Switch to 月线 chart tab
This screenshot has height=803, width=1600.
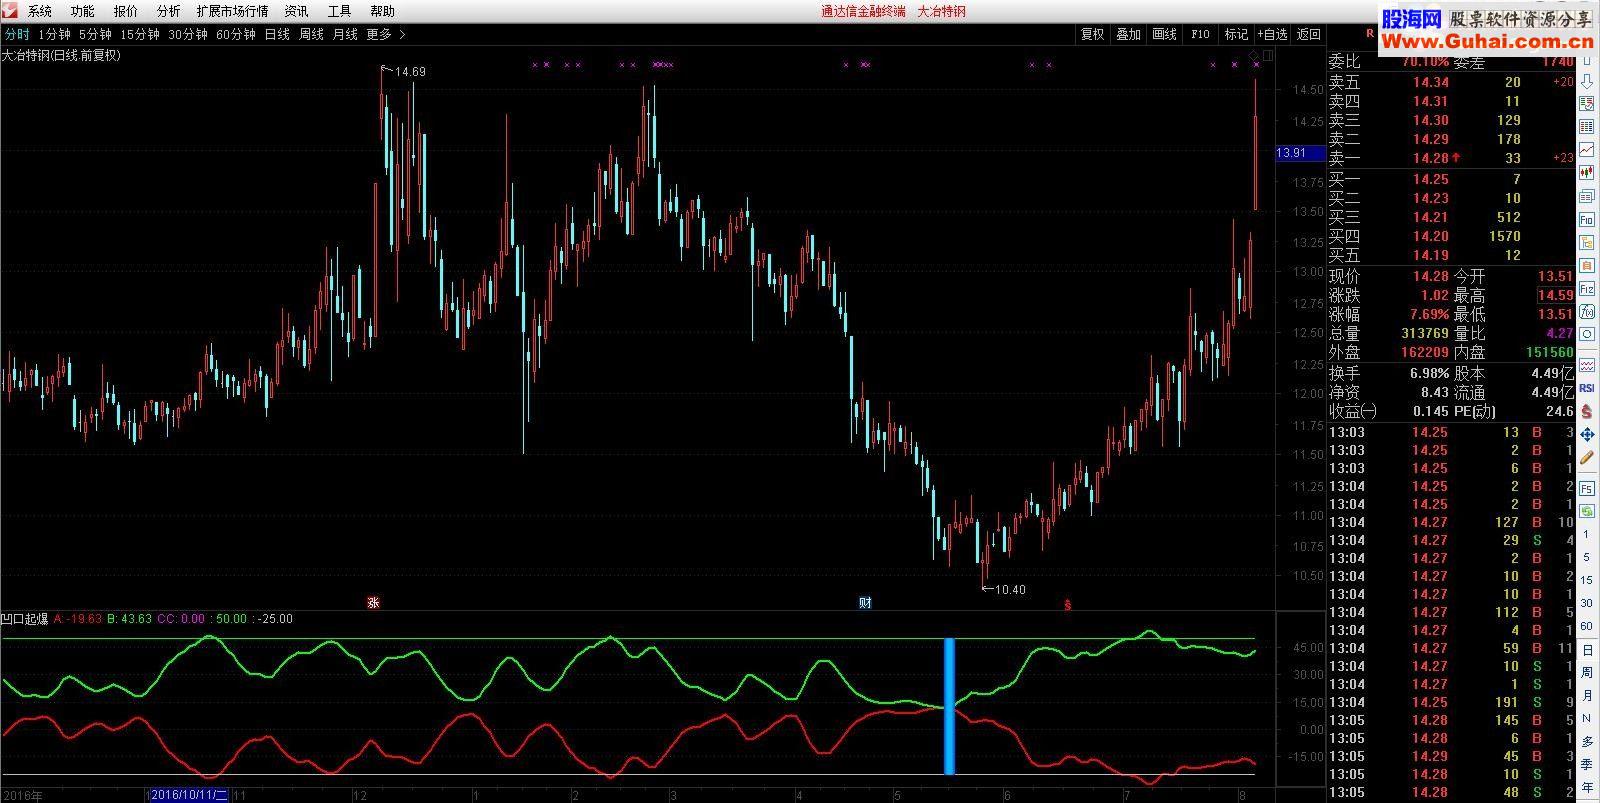[345, 34]
